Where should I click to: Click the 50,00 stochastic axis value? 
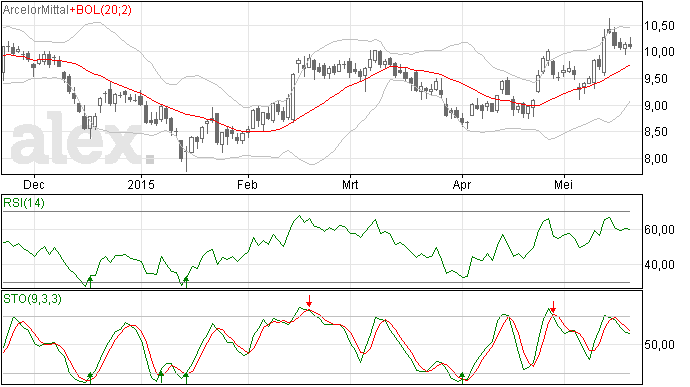point(659,344)
